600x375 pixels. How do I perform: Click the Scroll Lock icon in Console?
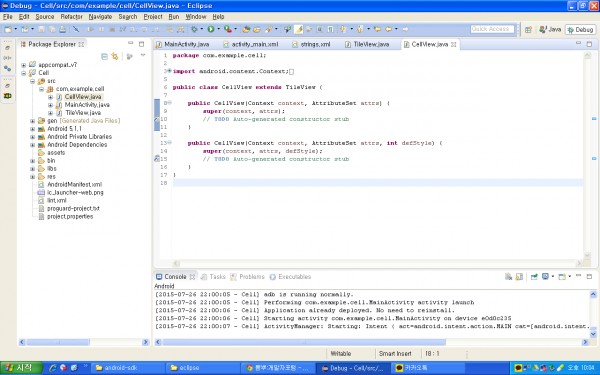coord(519,277)
